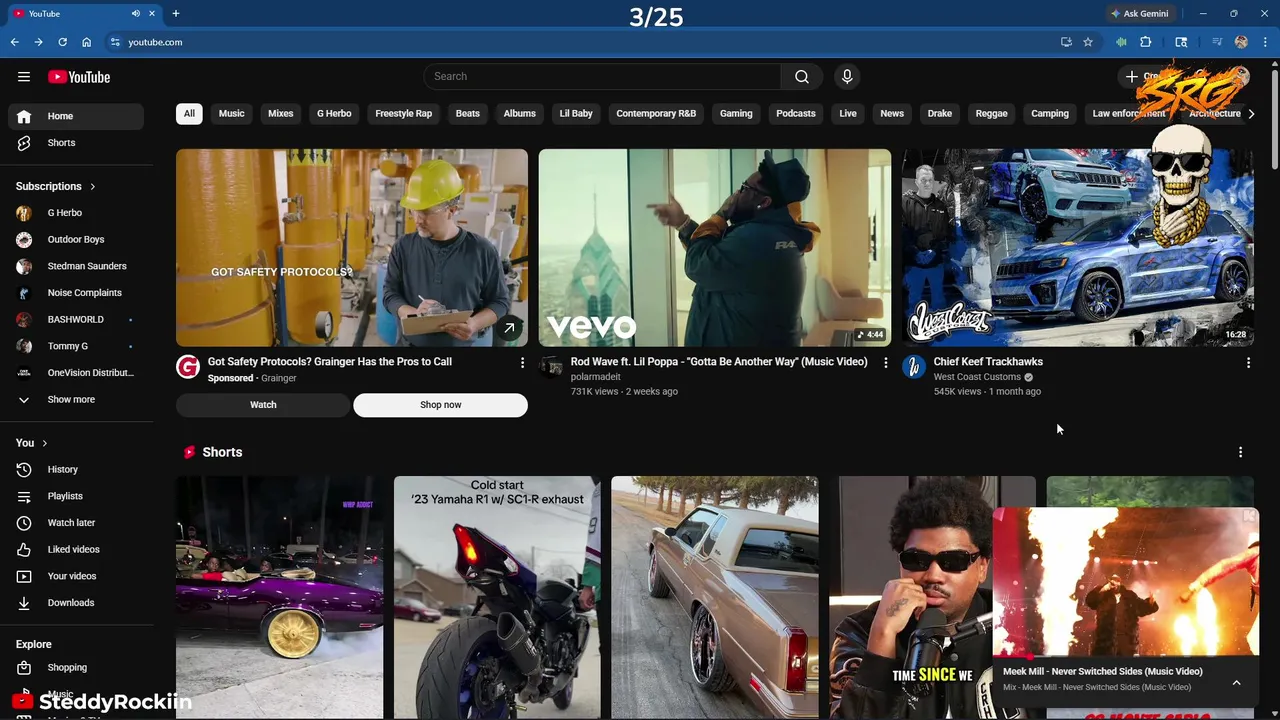1280x720 pixels.
Task: Click the Grainger advertiser avatar
Action: pyautogui.click(x=188, y=367)
